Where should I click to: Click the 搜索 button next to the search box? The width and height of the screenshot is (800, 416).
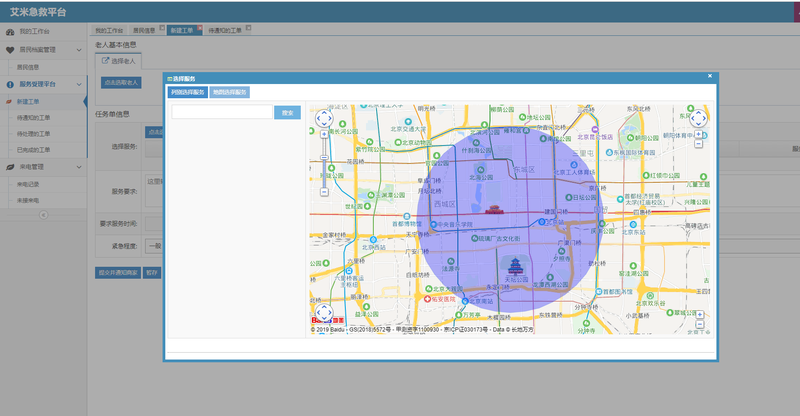coord(287,113)
